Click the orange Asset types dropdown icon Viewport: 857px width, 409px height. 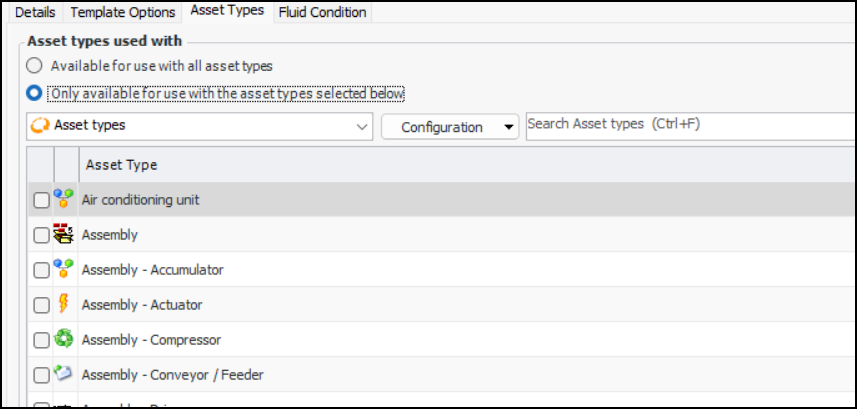(x=40, y=126)
